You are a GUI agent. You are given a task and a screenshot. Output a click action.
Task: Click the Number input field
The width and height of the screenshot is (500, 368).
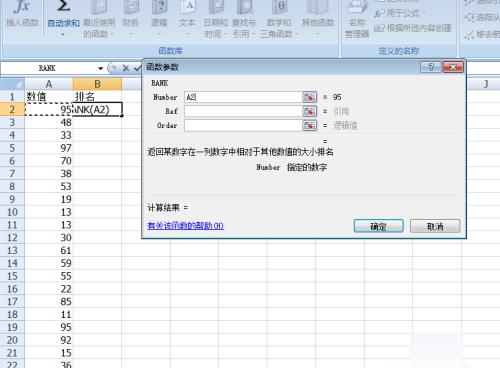(243, 97)
